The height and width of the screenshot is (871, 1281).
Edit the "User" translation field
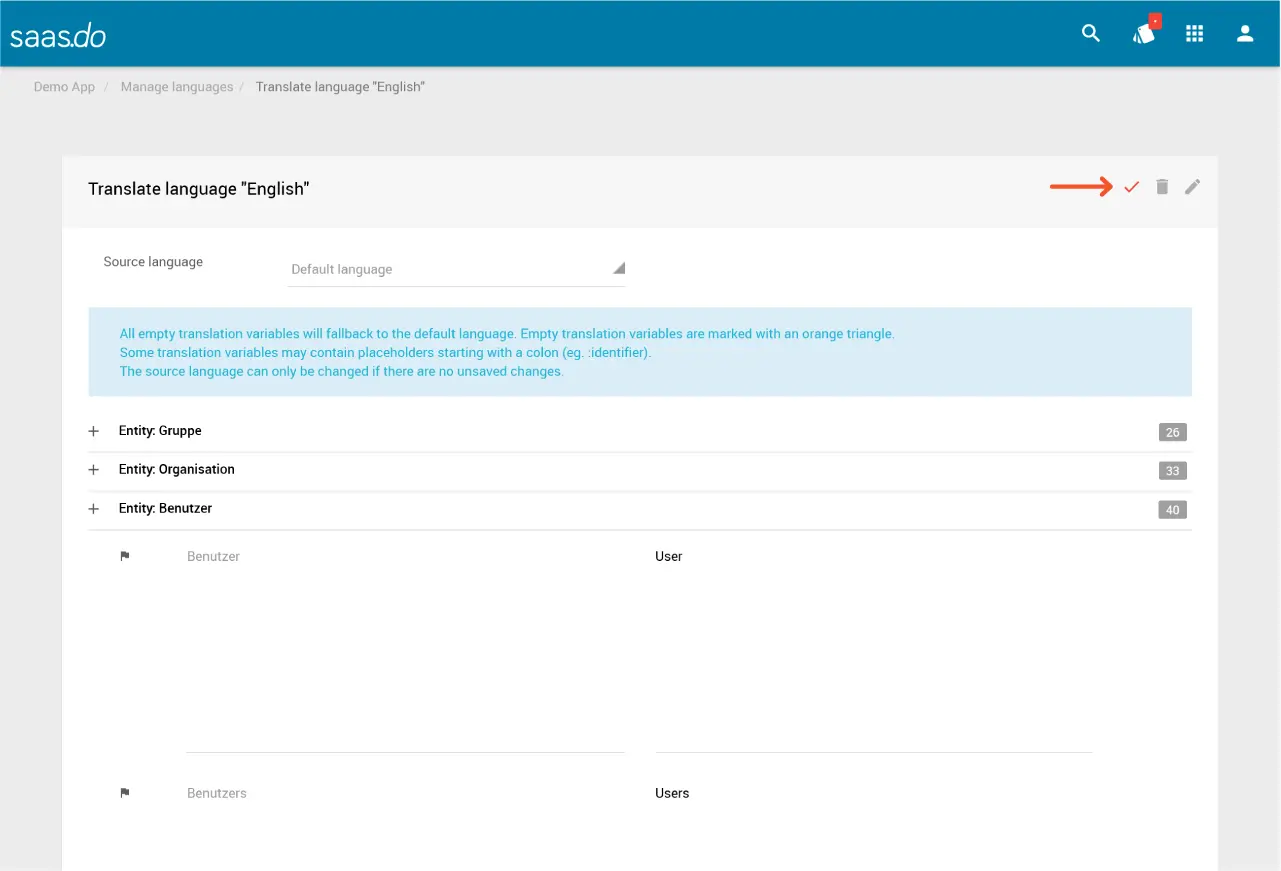[873, 650]
